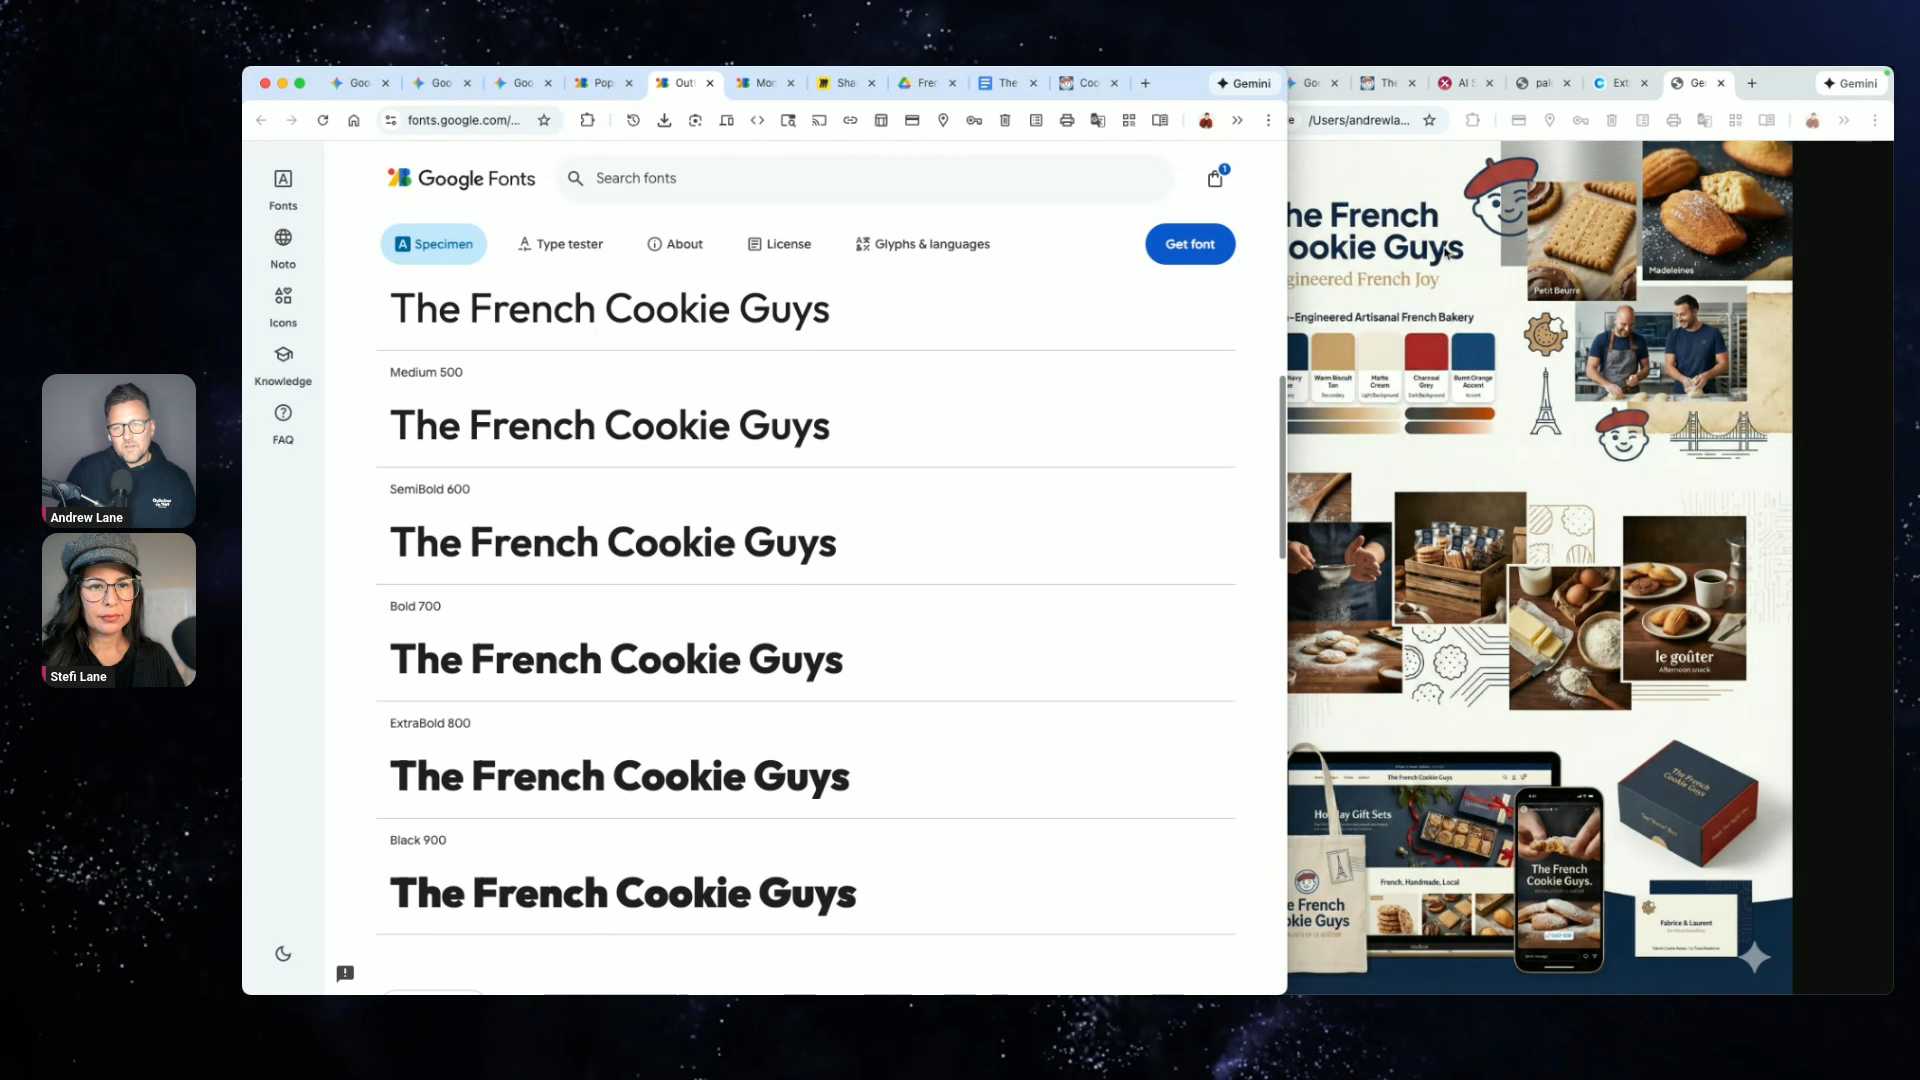Open Chrome three-dot menu
This screenshot has width=1920, height=1080.
(1268, 120)
